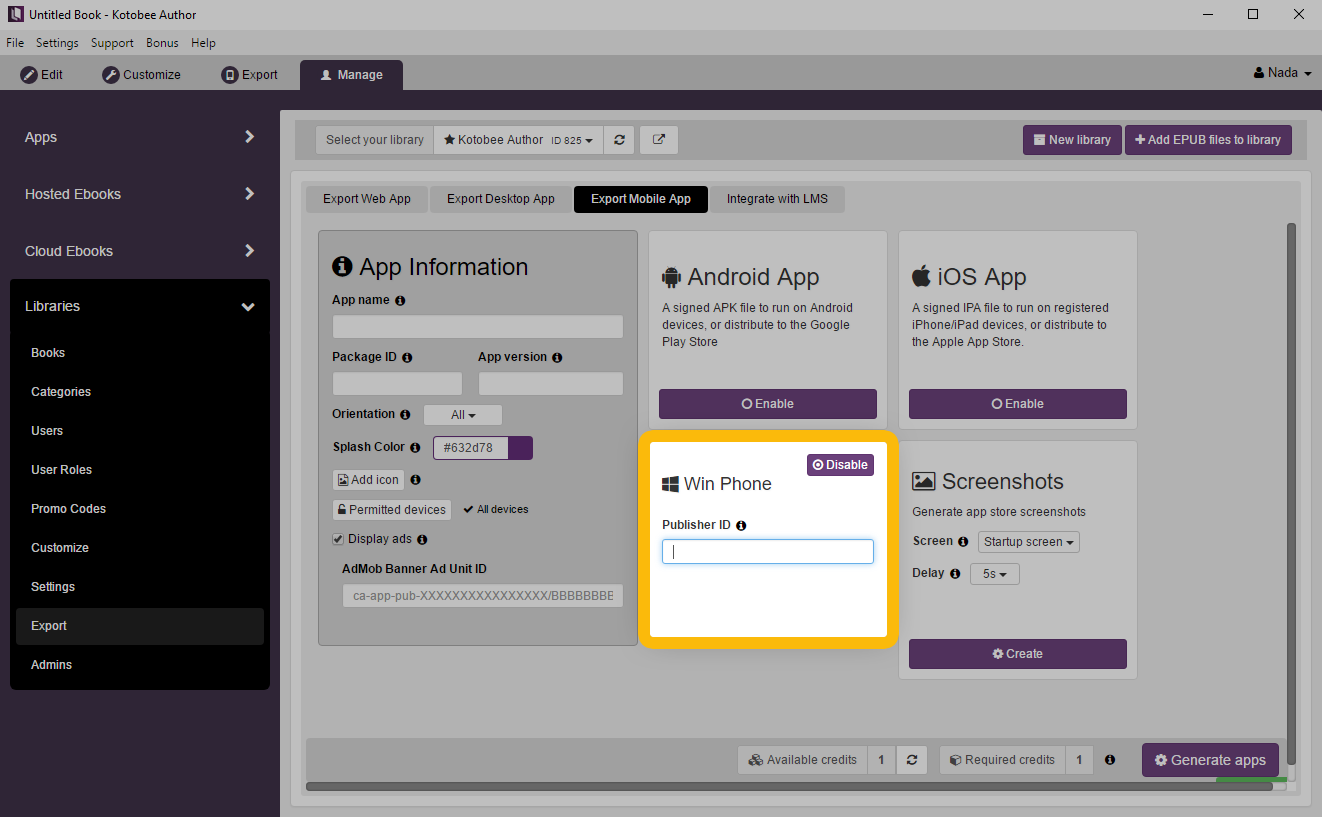Screen dimensions: 1322x817
Task: Open the Help menu
Action: 203,43
